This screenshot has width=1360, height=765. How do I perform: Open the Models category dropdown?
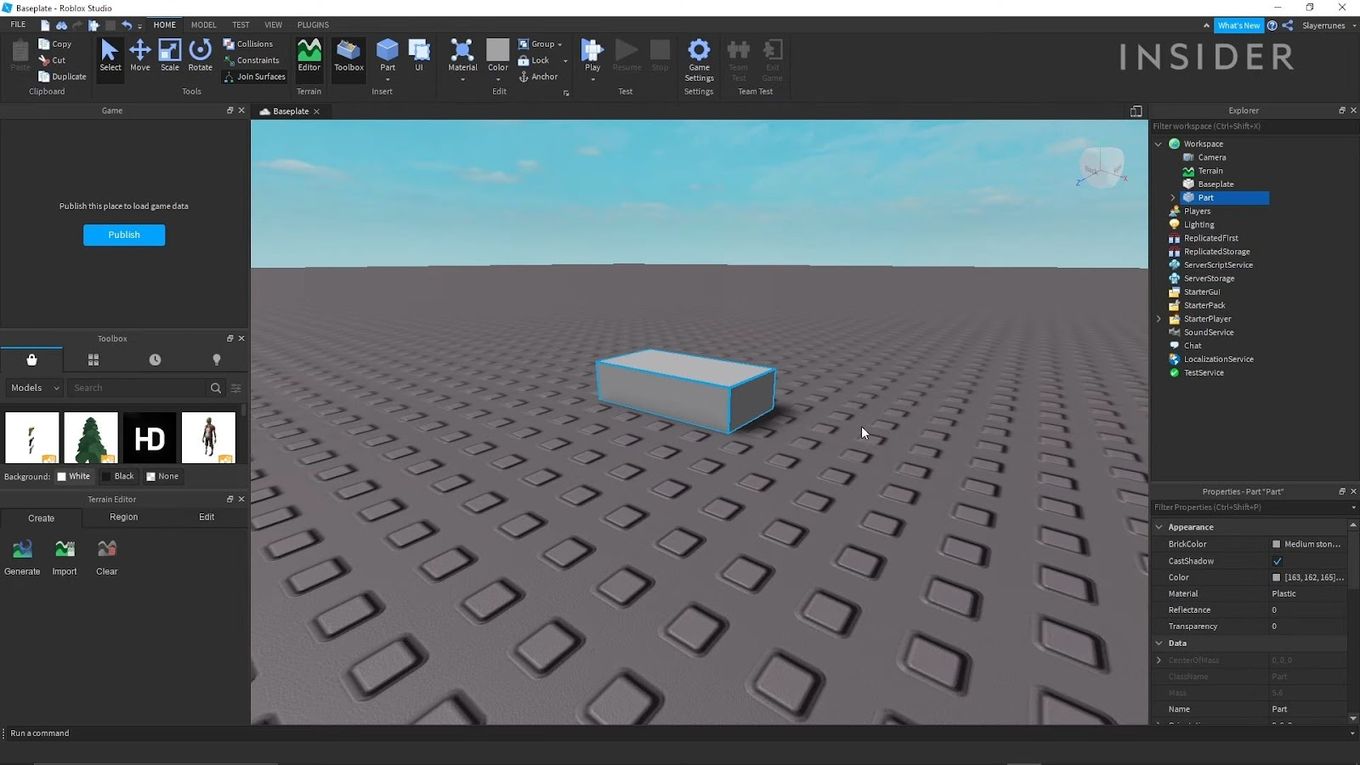coord(35,388)
